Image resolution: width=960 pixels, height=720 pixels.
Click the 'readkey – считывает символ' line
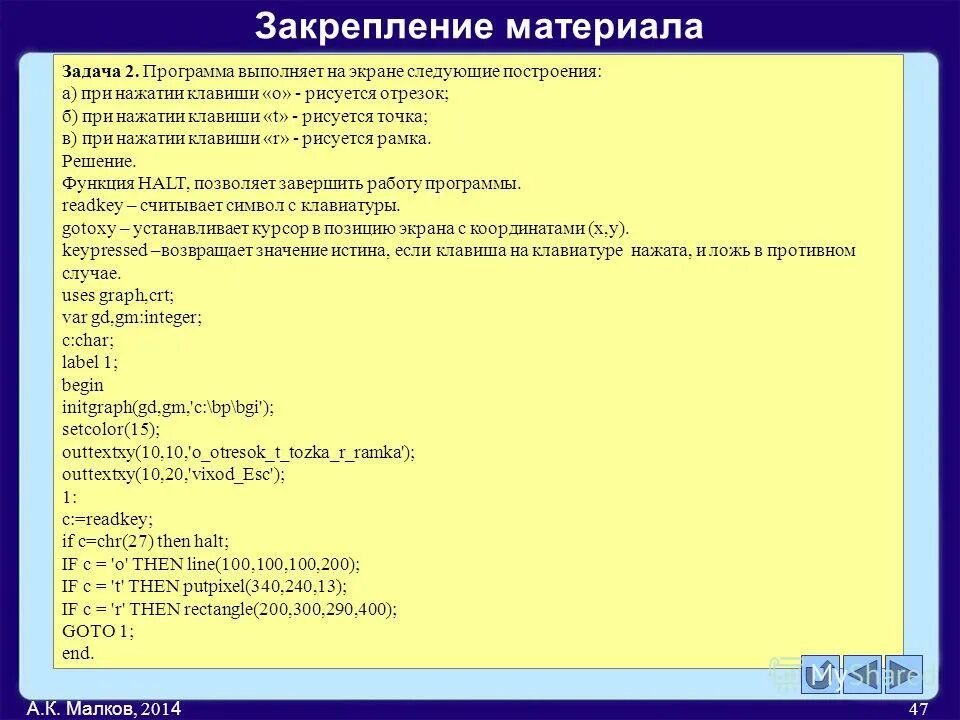pos(231,206)
